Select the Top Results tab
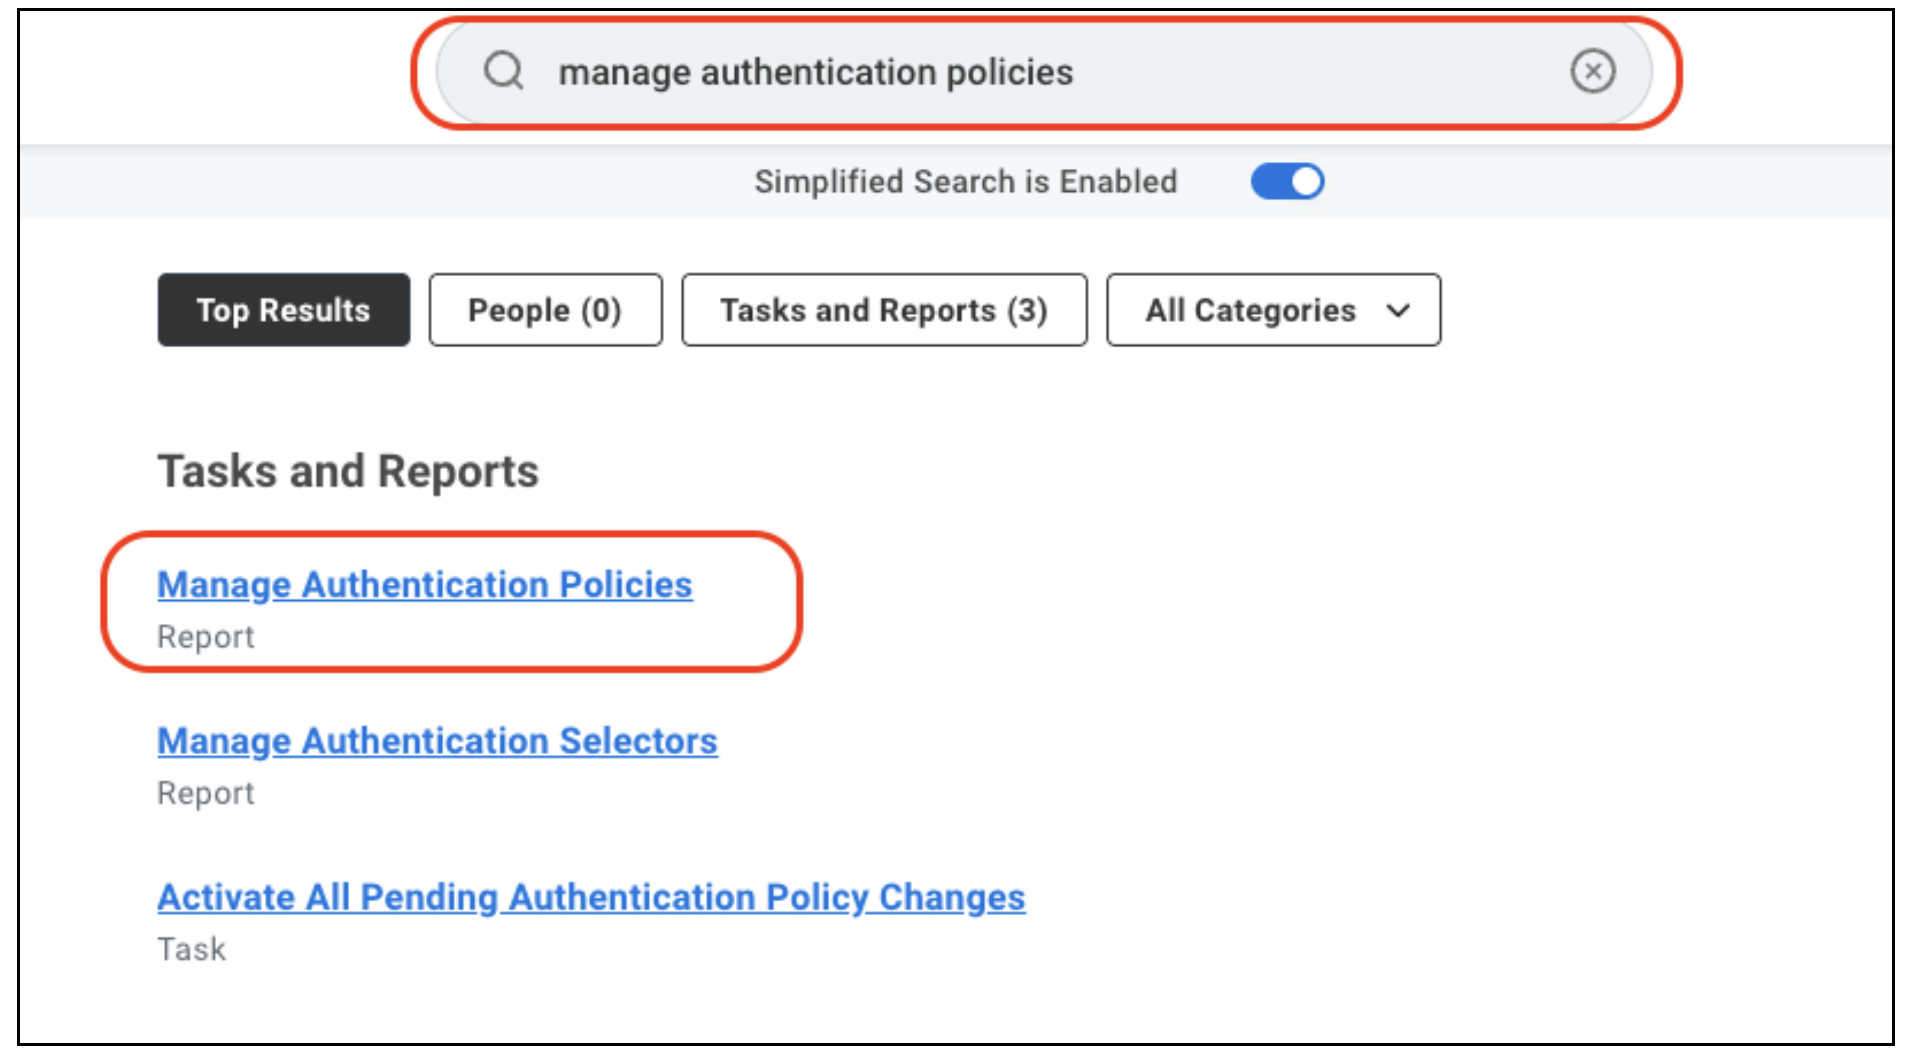Viewport: 1914px width, 1060px height. 283,310
